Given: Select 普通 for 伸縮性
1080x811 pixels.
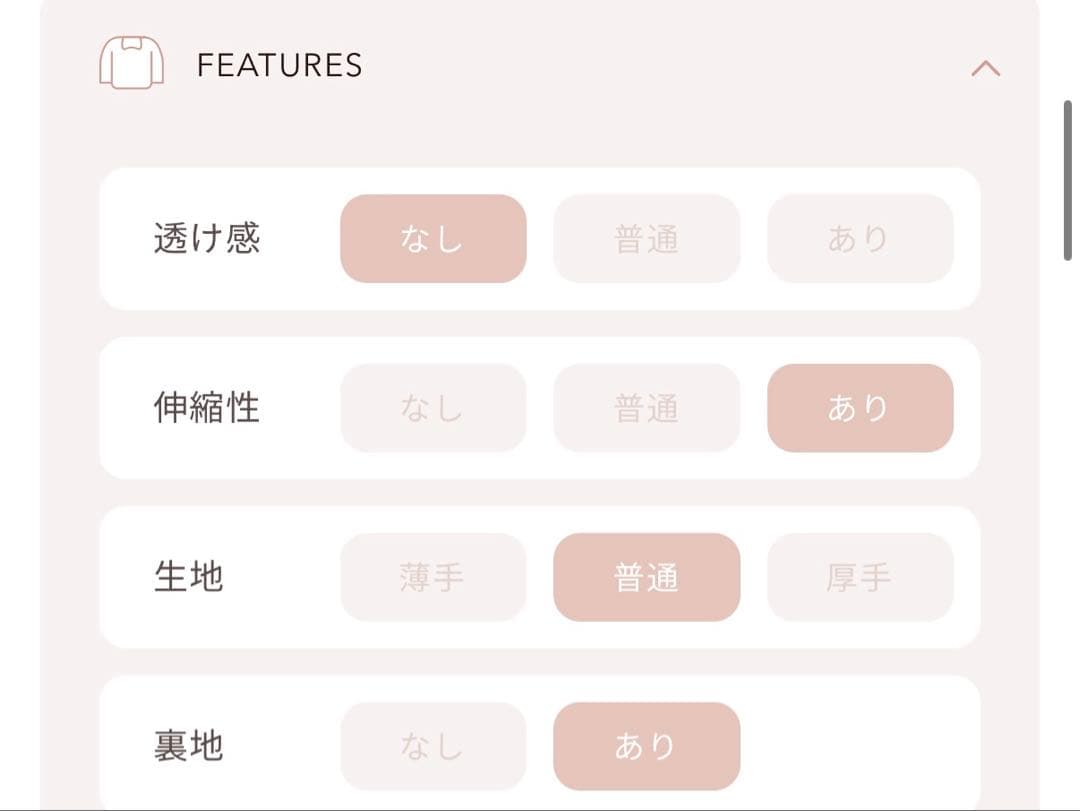Looking at the screenshot, I should tap(647, 407).
